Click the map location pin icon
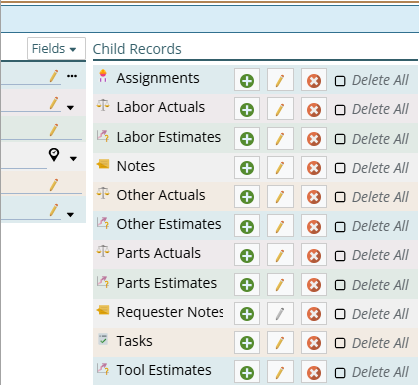 [54, 155]
